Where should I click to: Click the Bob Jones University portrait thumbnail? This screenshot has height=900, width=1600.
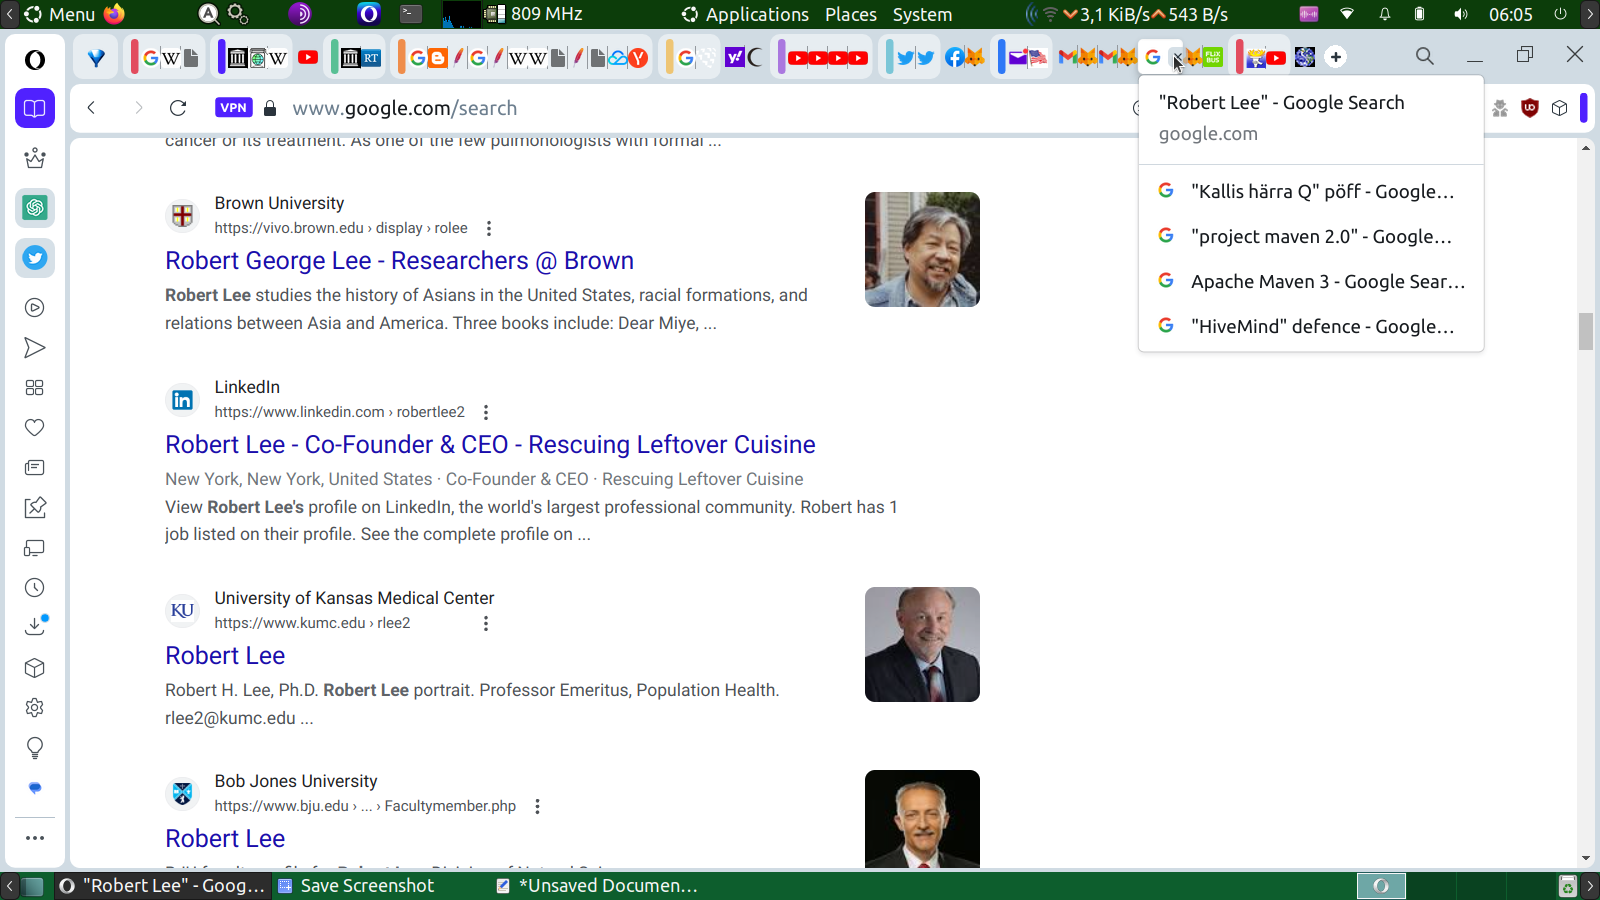click(922, 819)
